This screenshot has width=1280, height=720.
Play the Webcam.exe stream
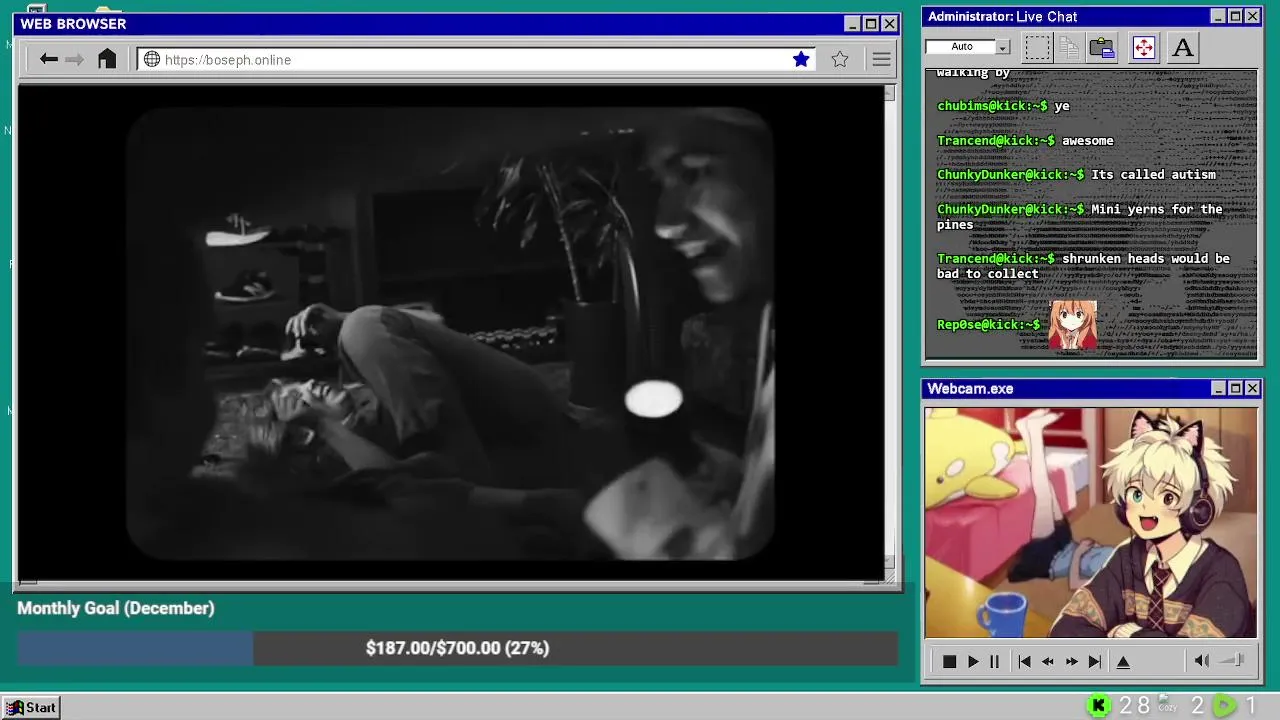click(973, 661)
